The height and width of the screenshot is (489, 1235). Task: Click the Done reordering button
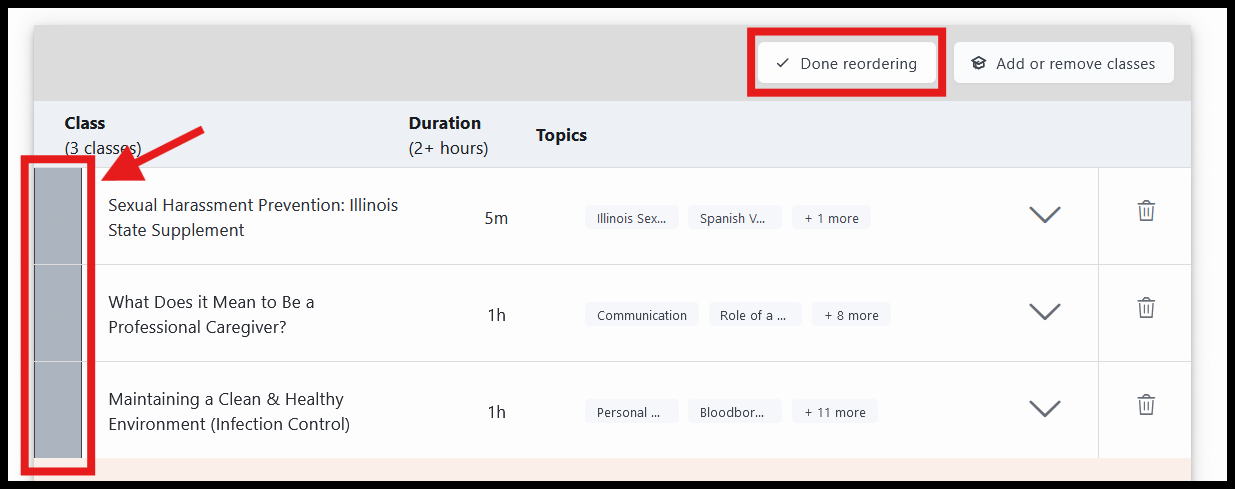pos(846,63)
